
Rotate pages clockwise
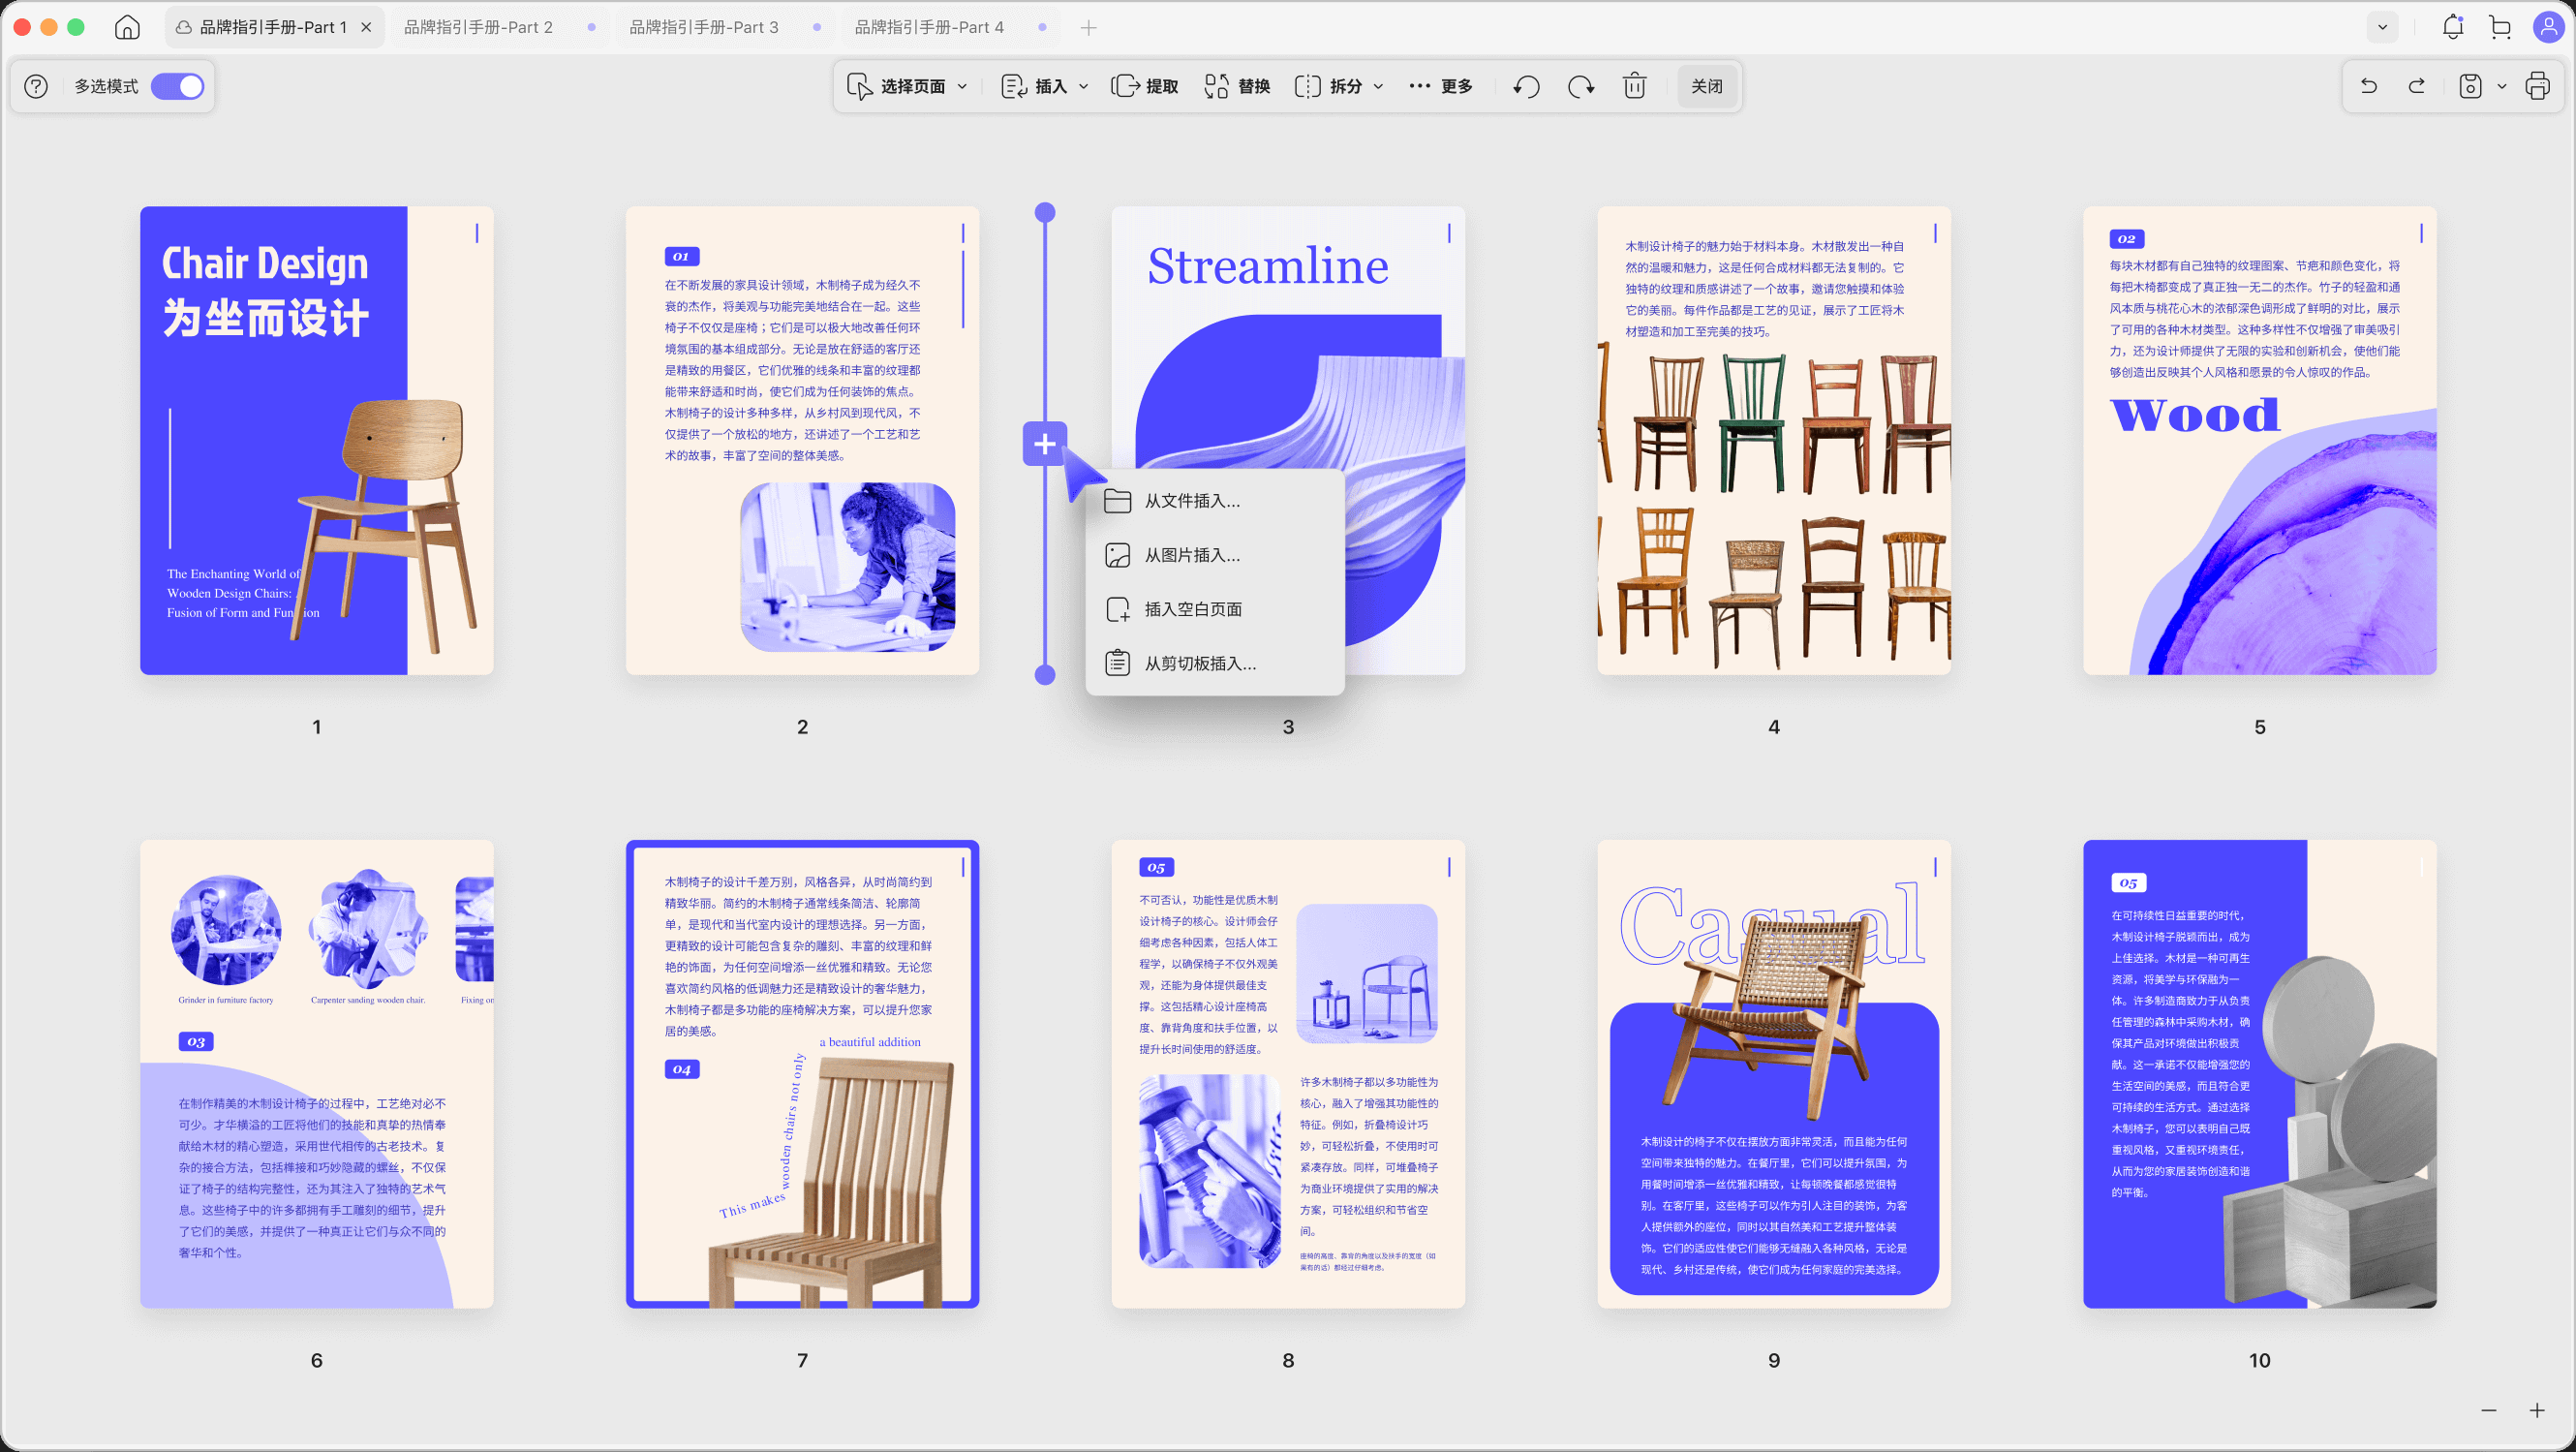(x=1580, y=87)
